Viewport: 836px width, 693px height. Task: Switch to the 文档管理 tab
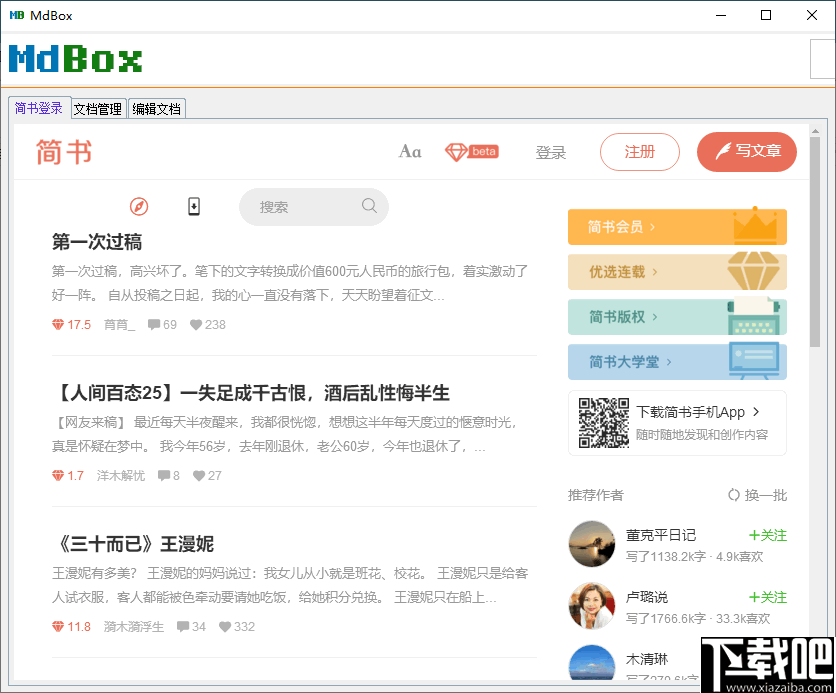(97, 108)
